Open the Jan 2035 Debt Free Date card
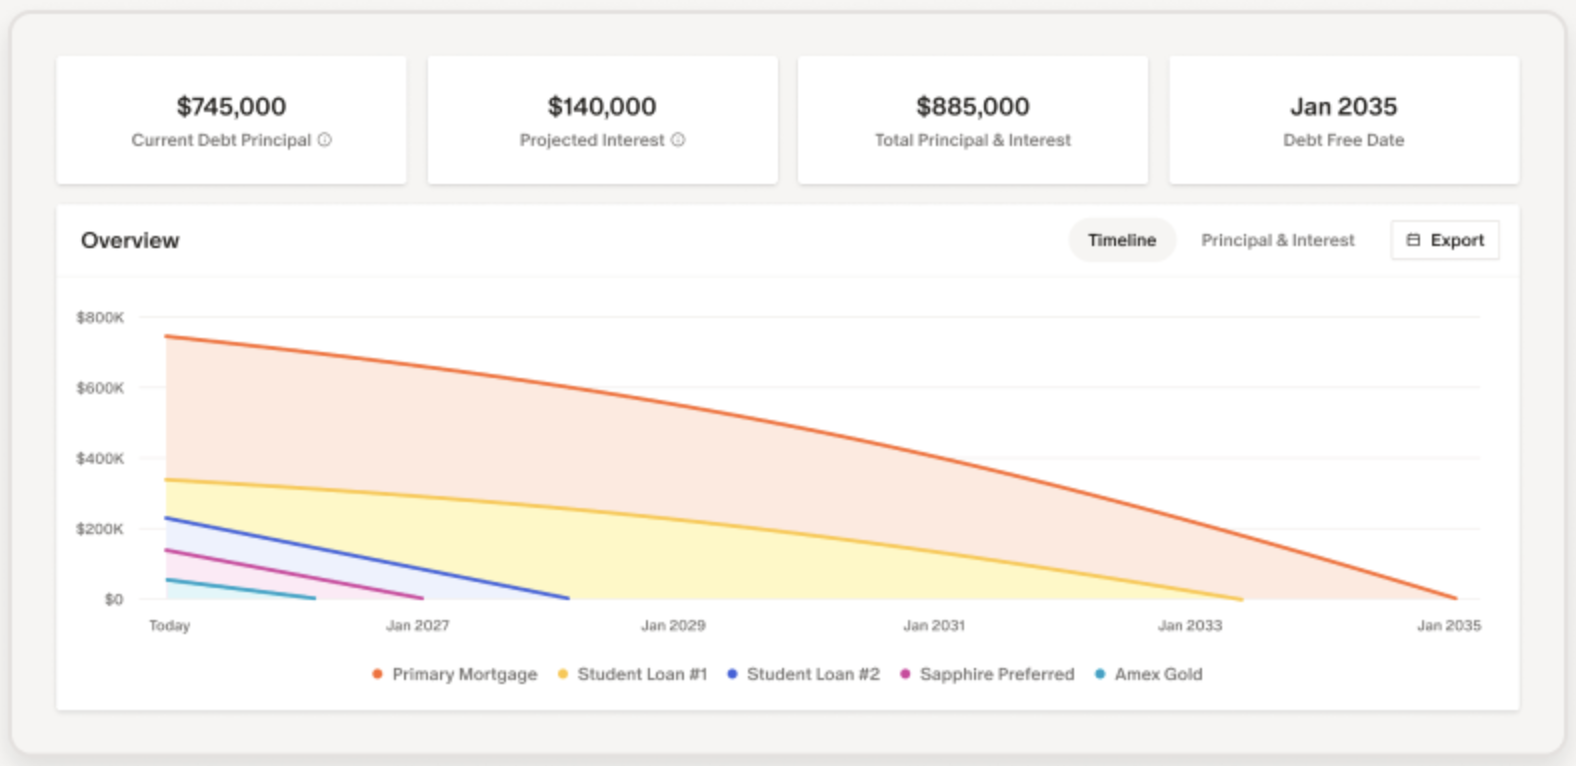 pyautogui.click(x=1343, y=120)
